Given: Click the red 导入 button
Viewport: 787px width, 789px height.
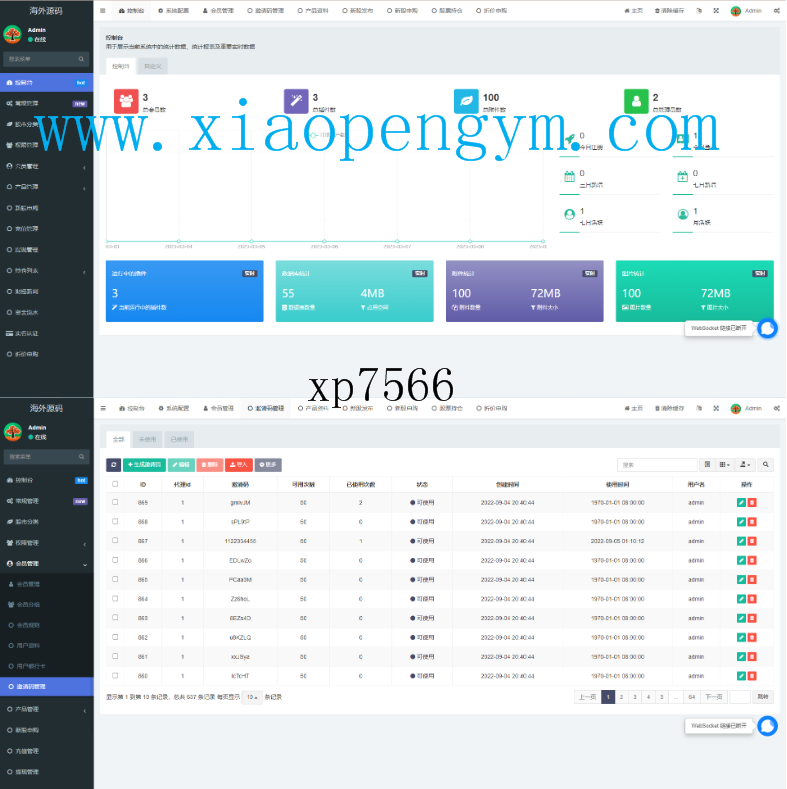Looking at the screenshot, I should (238, 465).
